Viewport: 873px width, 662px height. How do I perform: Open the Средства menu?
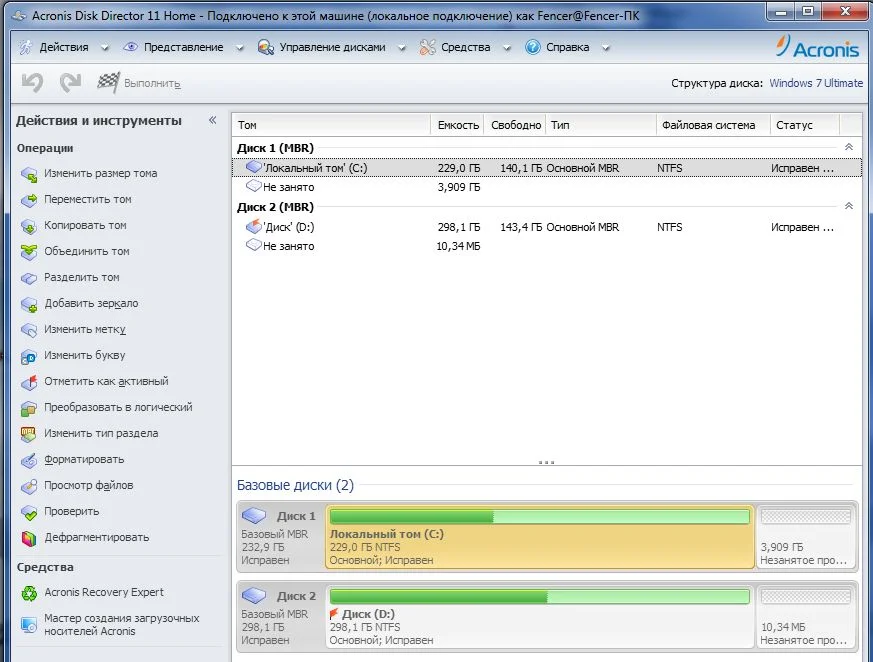[x=465, y=47]
